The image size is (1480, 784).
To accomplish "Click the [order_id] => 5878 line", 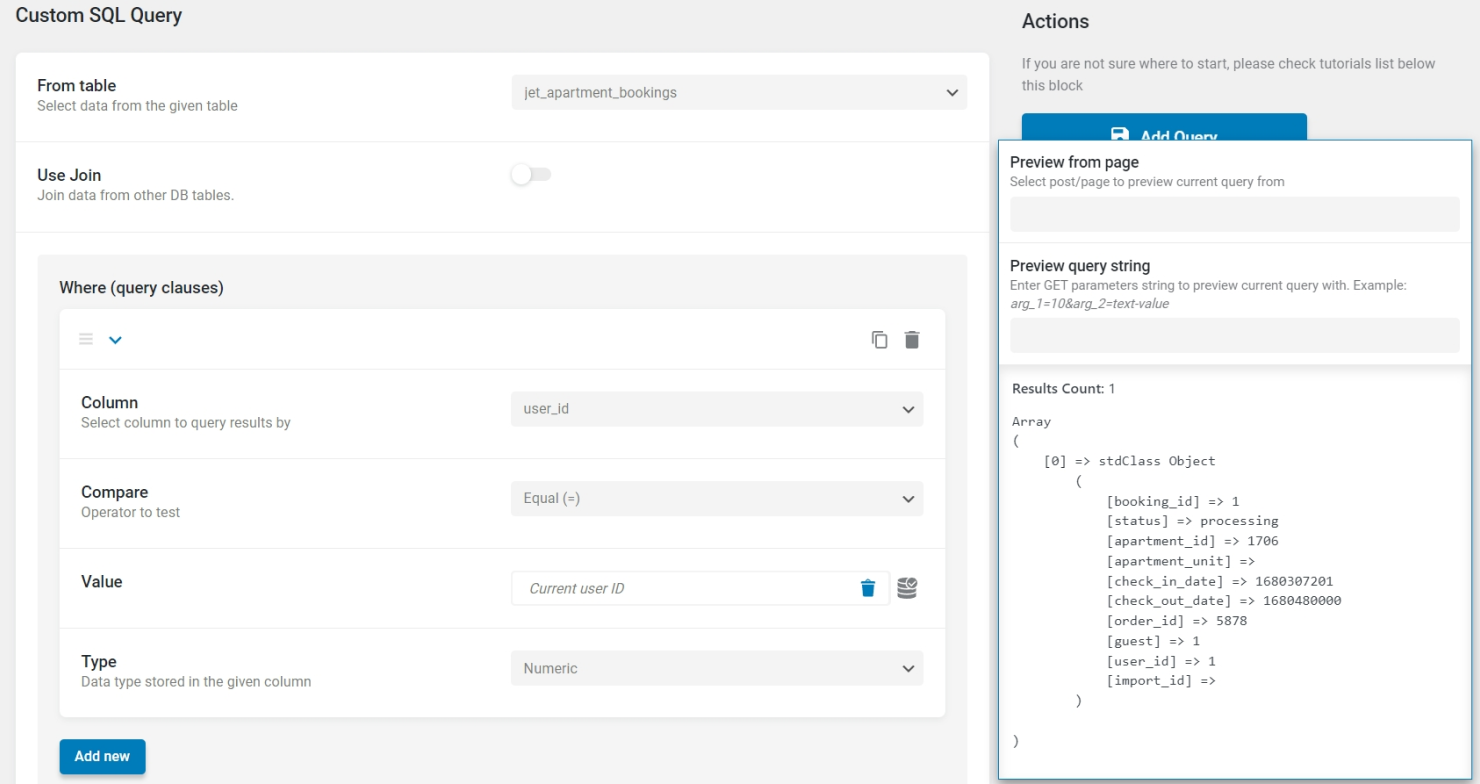I will 1176,621.
